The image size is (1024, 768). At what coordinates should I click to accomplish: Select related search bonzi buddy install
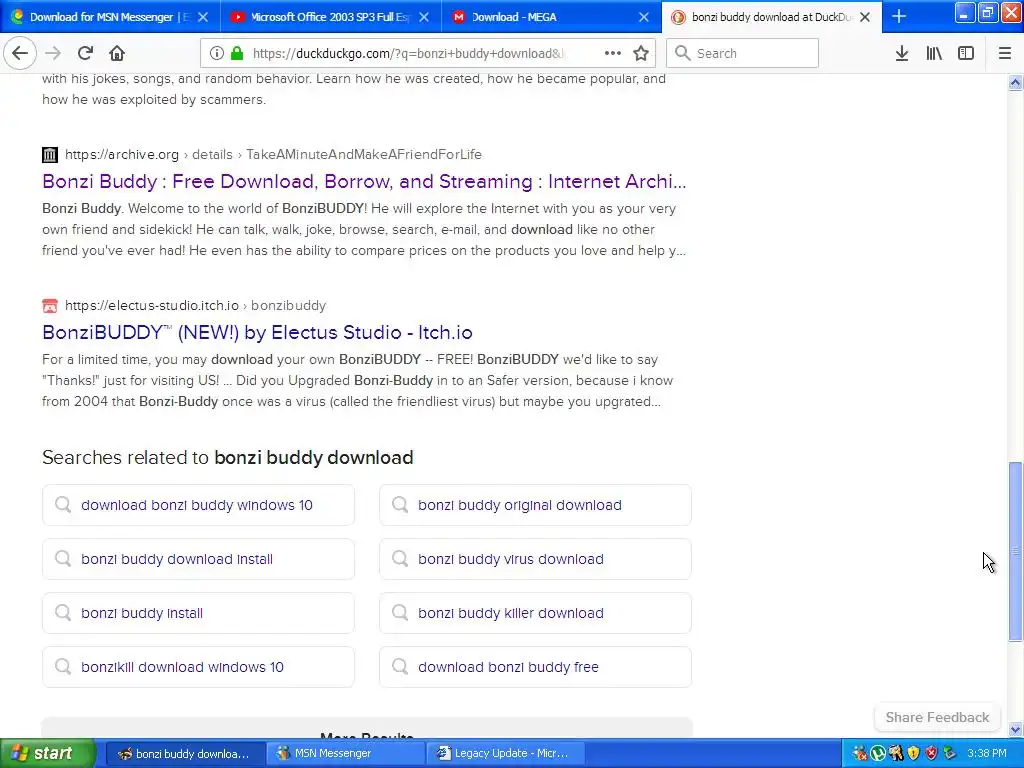tap(198, 613)
